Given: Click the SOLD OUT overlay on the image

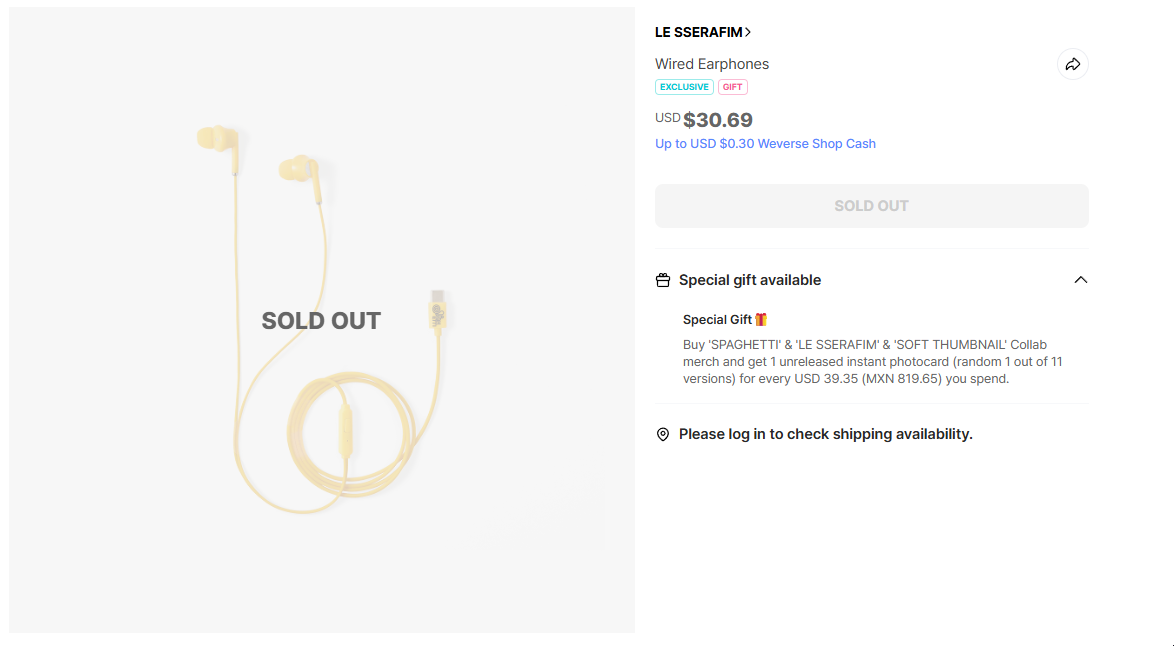Looking at the screenshot, I should pos(321,321).
